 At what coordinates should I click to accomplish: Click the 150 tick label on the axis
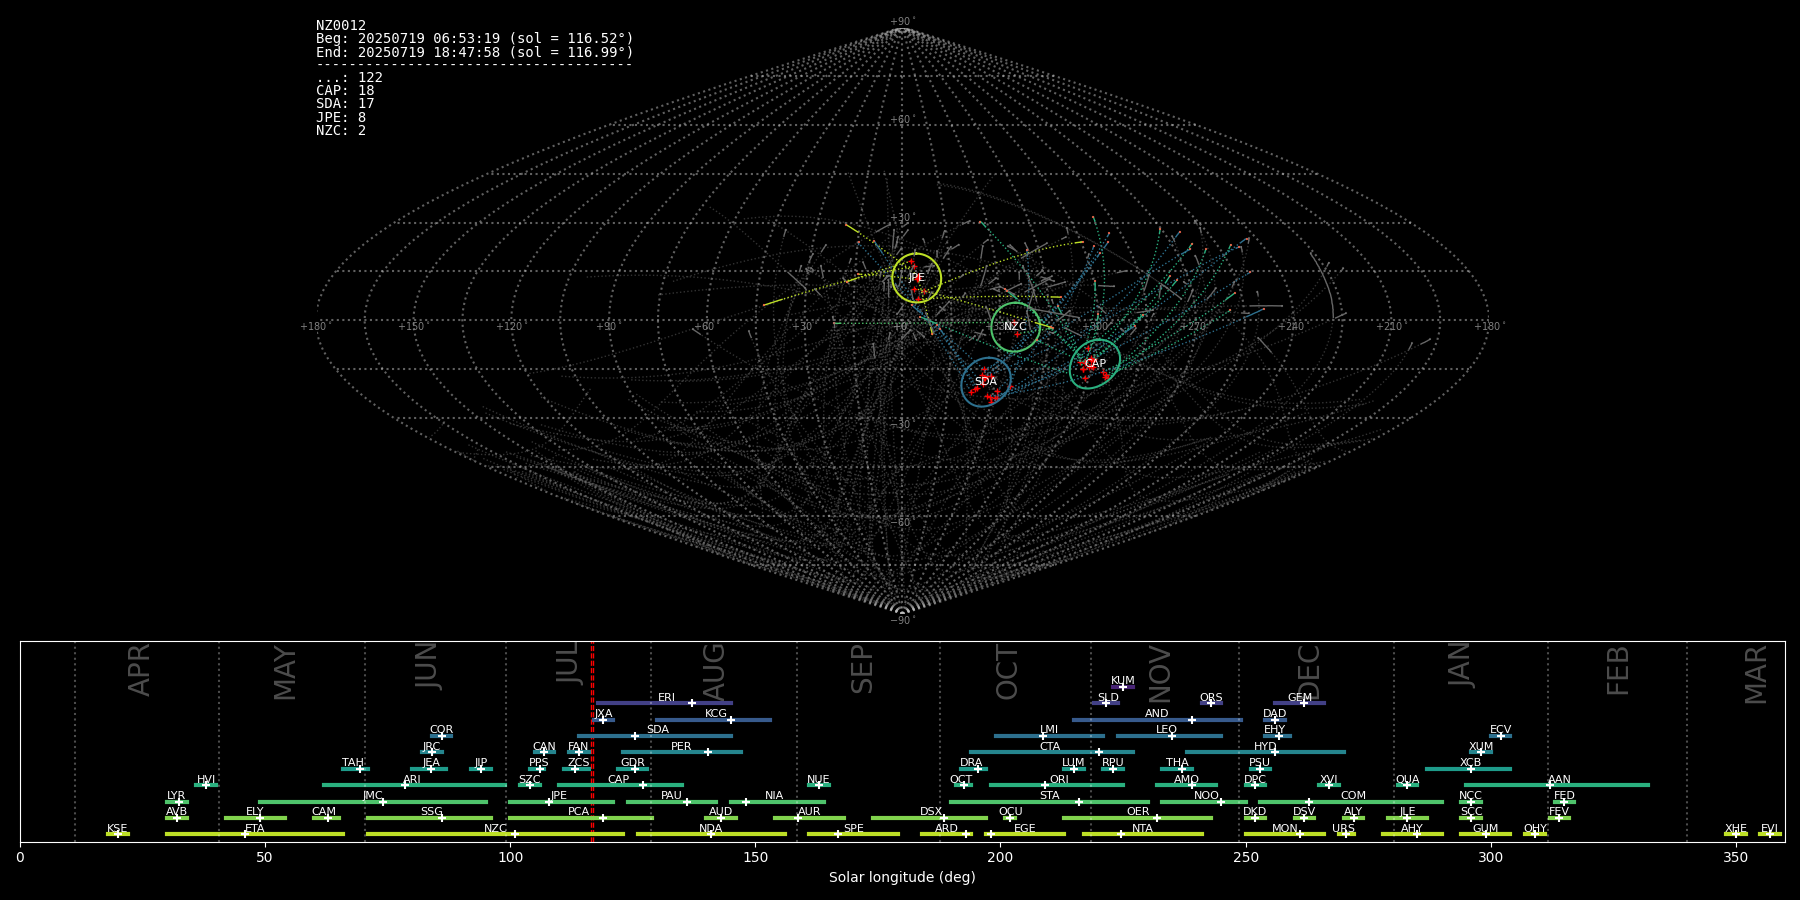click(755, 857)
